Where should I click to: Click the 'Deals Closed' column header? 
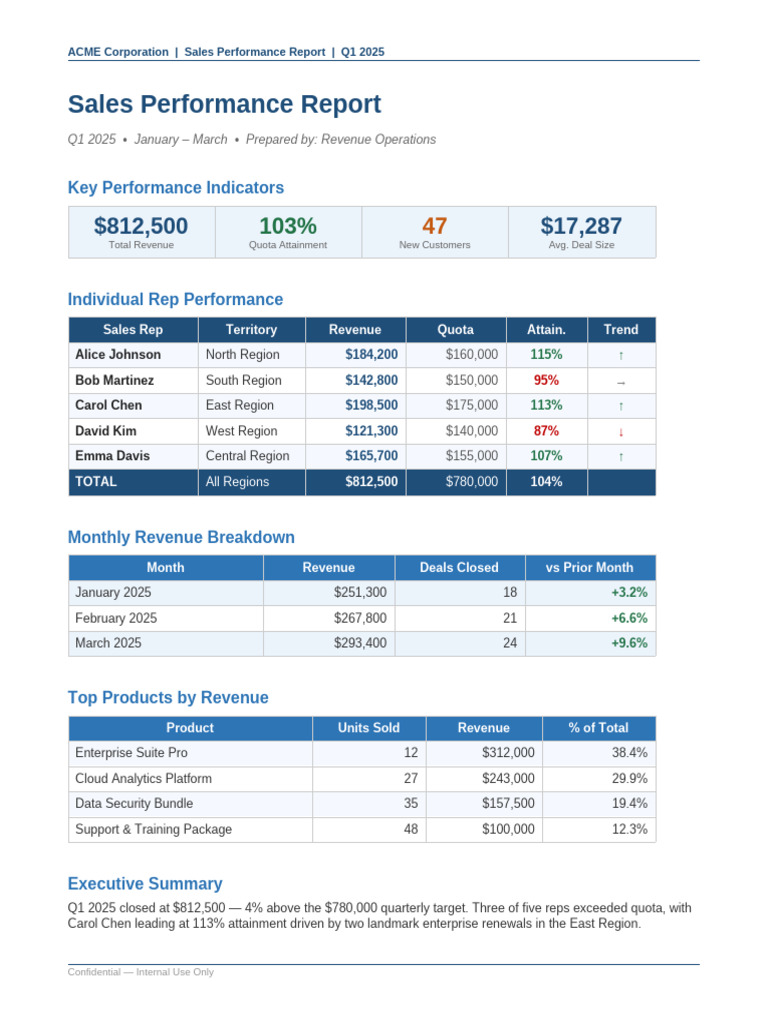(x=459, y=568)
